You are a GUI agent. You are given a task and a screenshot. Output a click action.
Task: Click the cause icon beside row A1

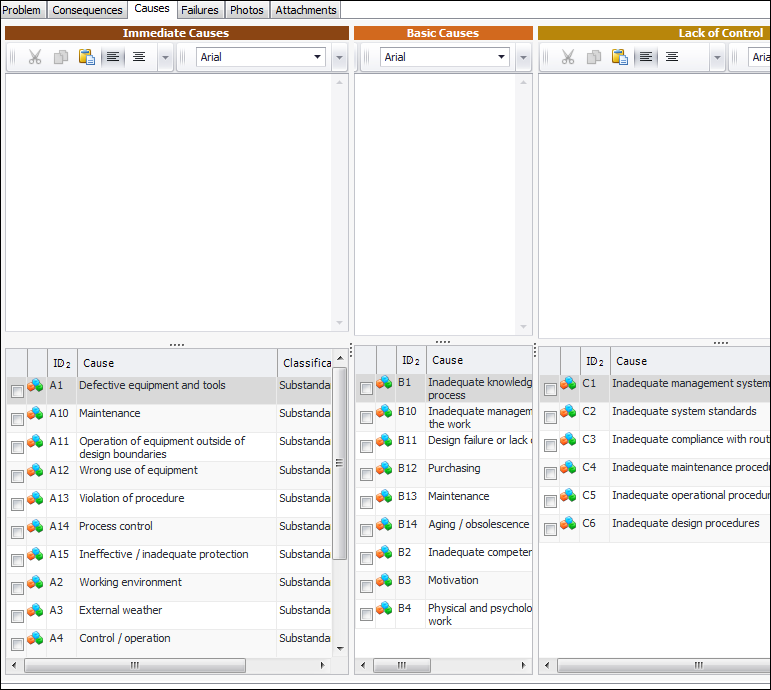(x=36, y=386)
